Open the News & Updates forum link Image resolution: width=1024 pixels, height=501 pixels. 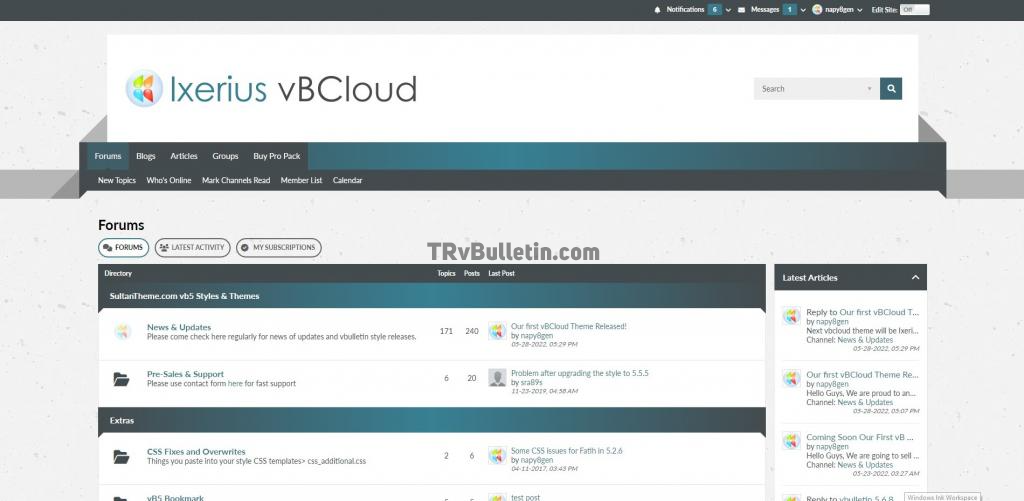[x=179, y=327]
